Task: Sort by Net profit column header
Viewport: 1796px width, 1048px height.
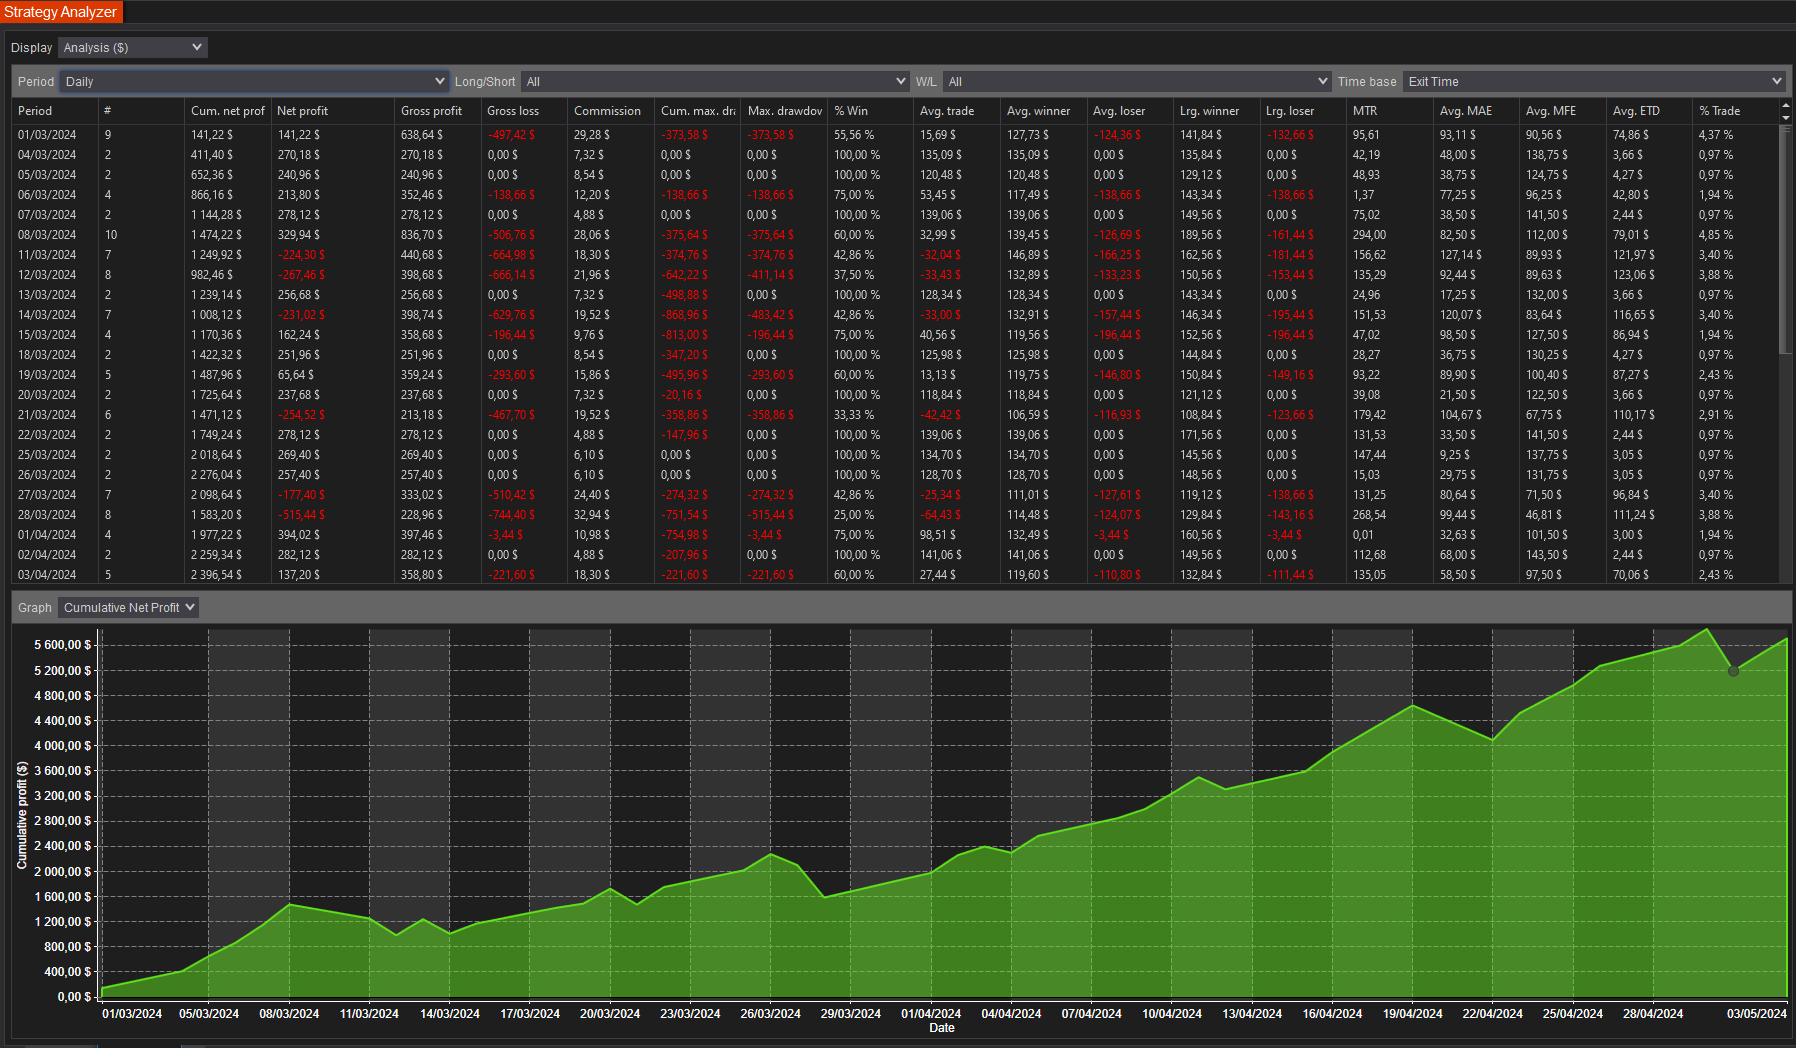Action: click(333, 111)
